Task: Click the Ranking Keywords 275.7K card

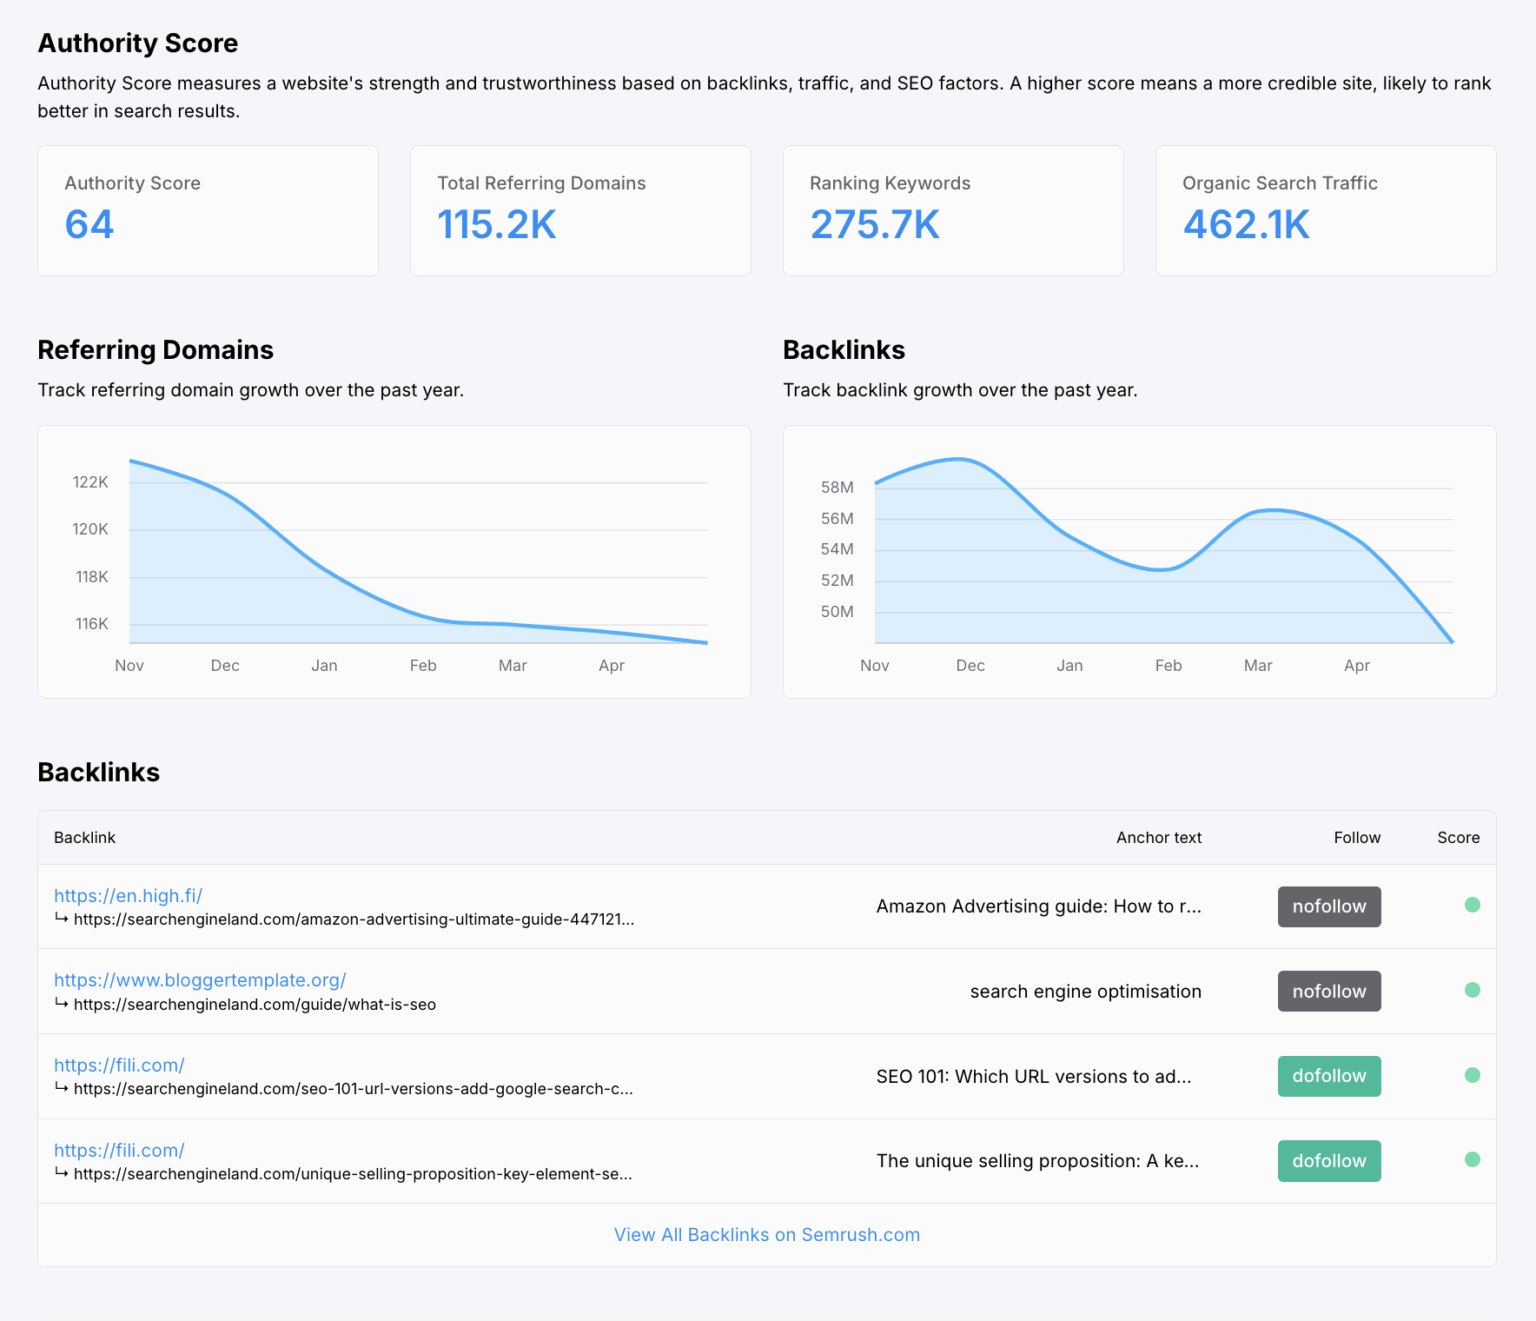Action: coord(953,210)
